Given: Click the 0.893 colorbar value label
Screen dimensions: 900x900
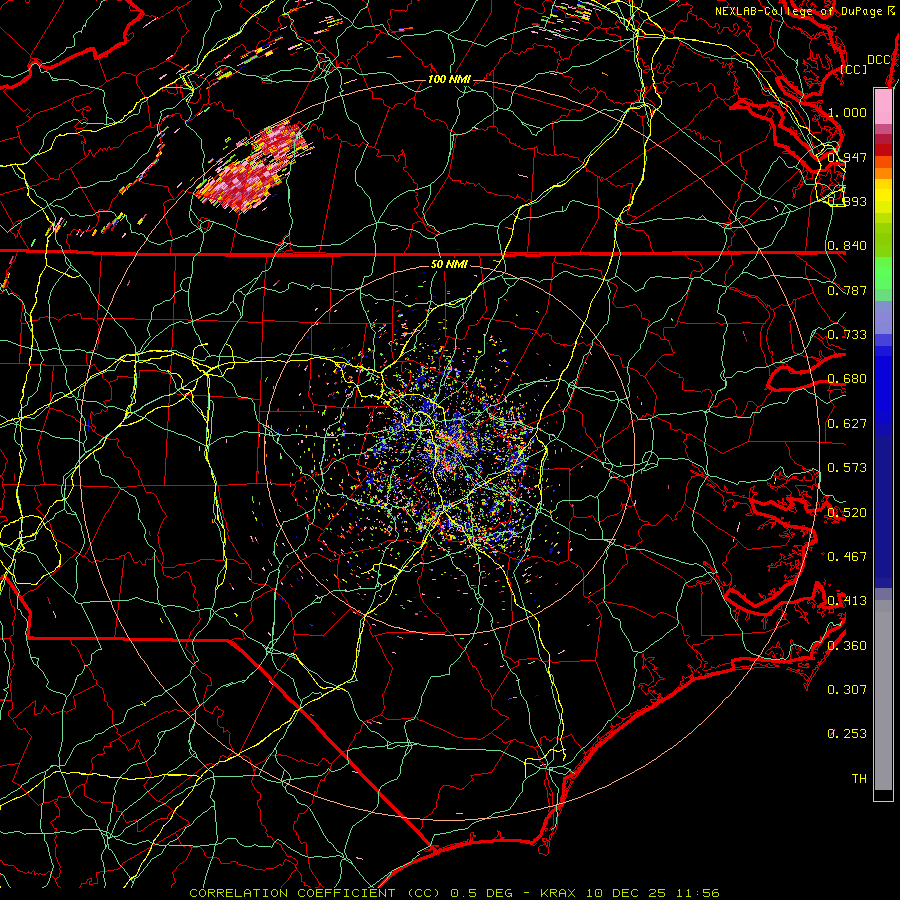Looking at the screenshot, I should (x=847, y=201).
